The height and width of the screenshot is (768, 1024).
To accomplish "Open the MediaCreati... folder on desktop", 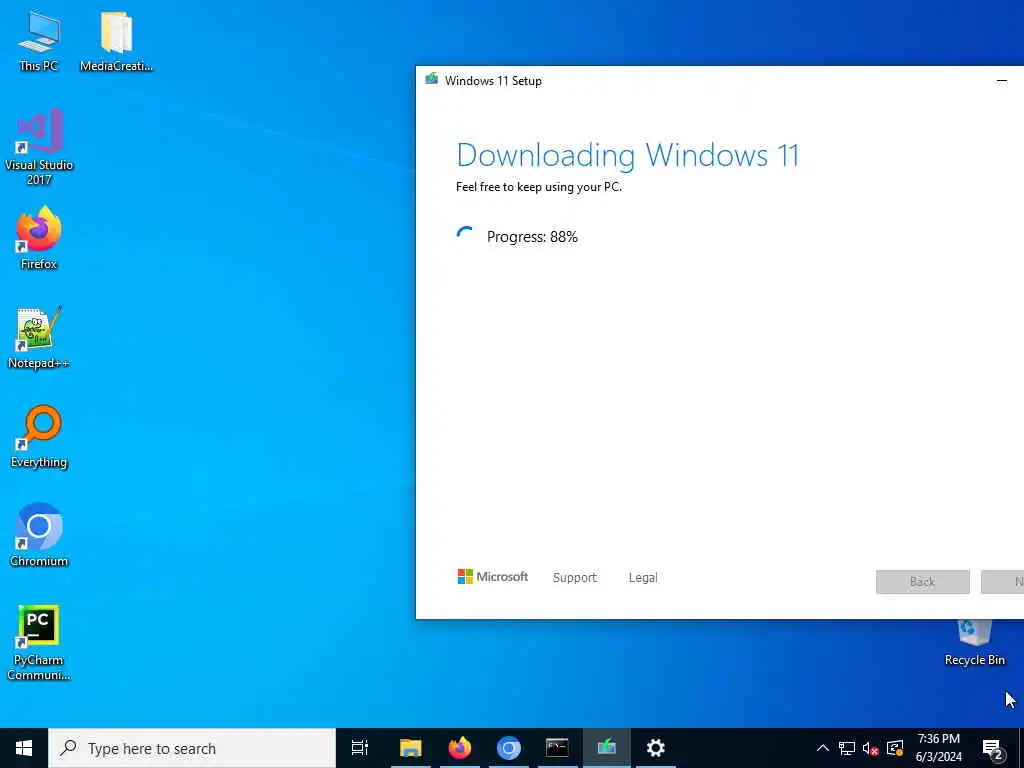I will pyautogui.click(x=116, y=41).
